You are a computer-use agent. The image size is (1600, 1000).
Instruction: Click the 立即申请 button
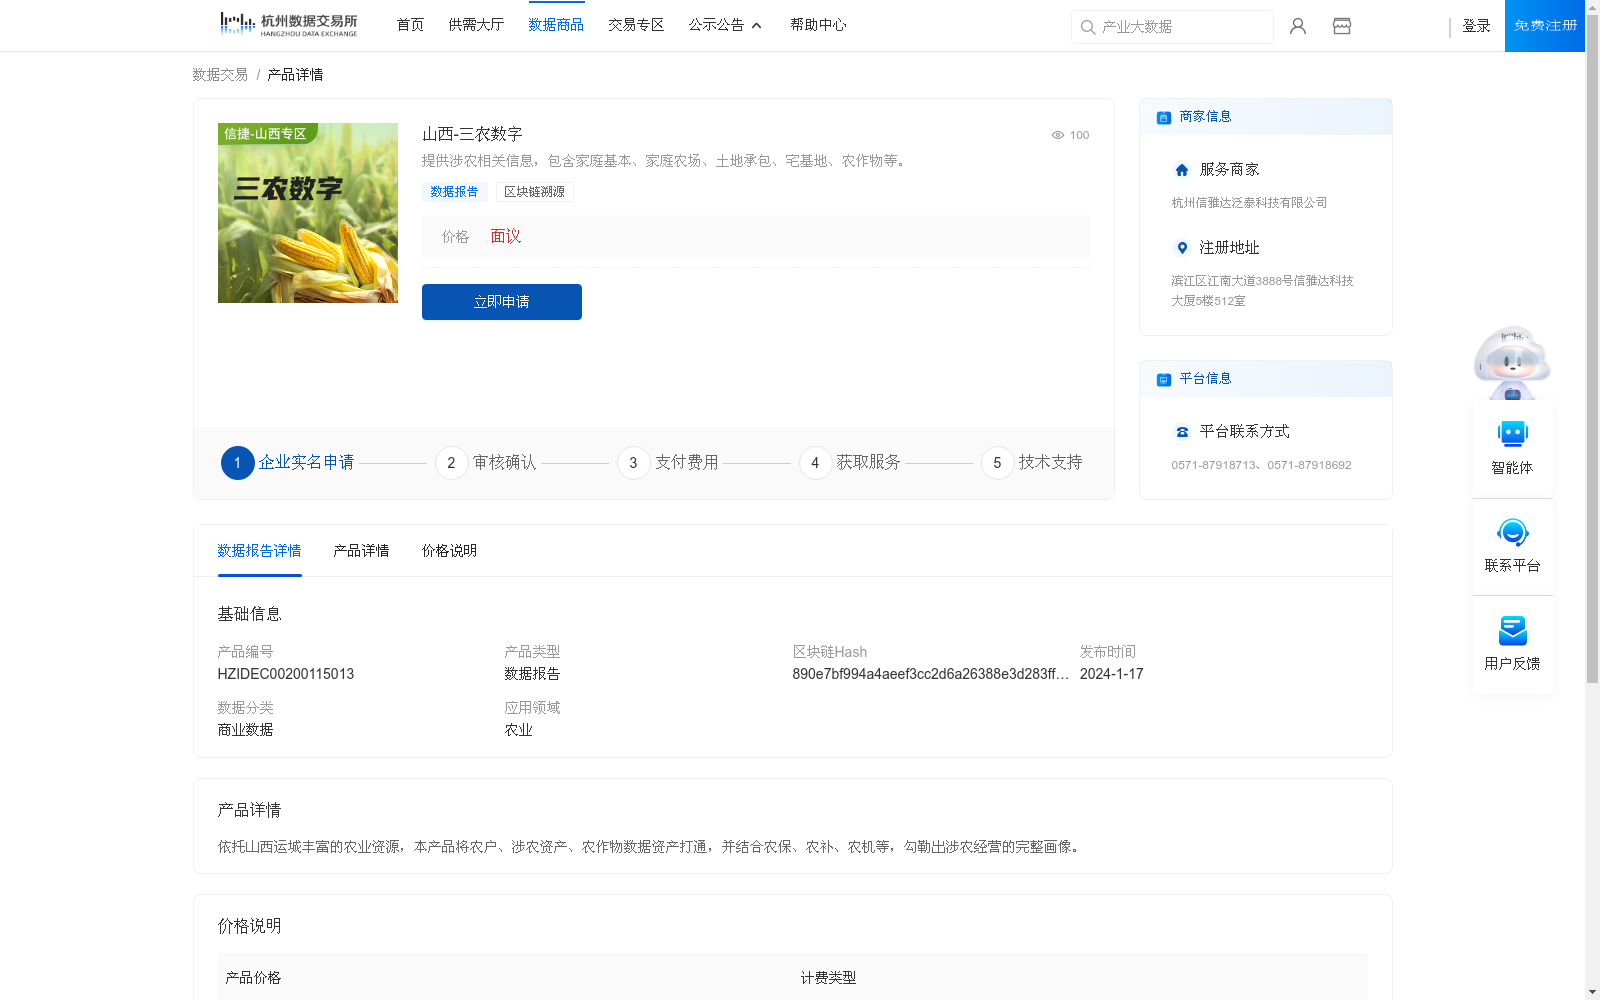point(502,302)
